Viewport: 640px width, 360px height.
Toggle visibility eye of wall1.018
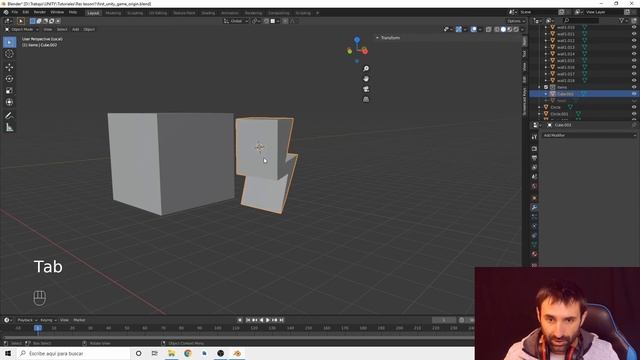point(634,81)
